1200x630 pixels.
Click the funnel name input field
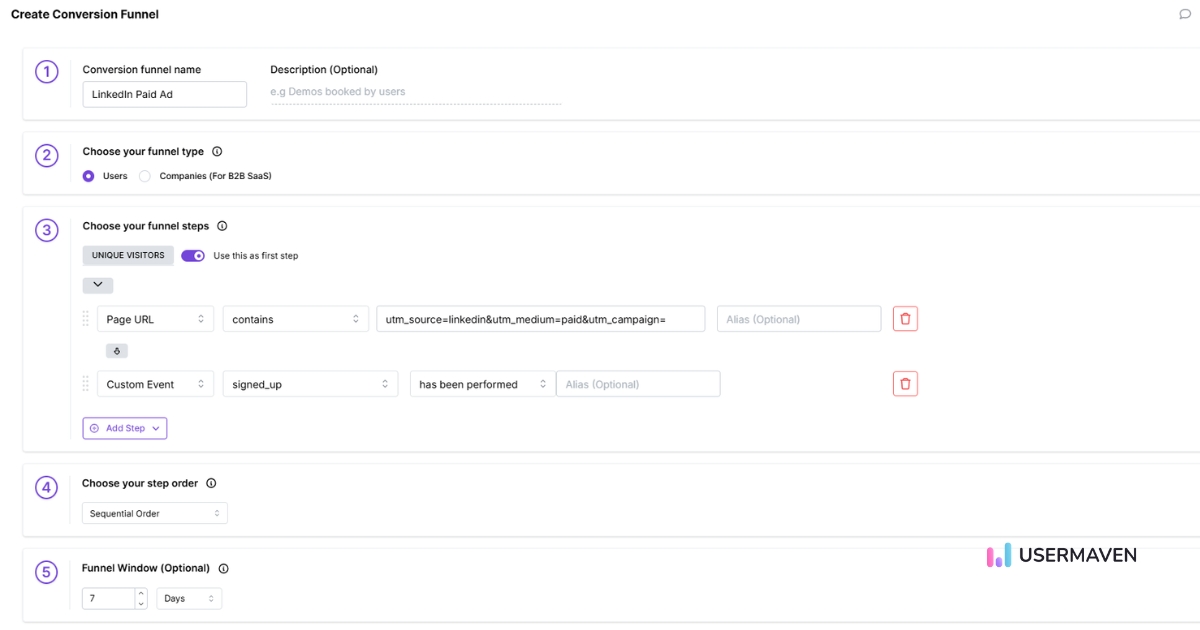point(164,94)
